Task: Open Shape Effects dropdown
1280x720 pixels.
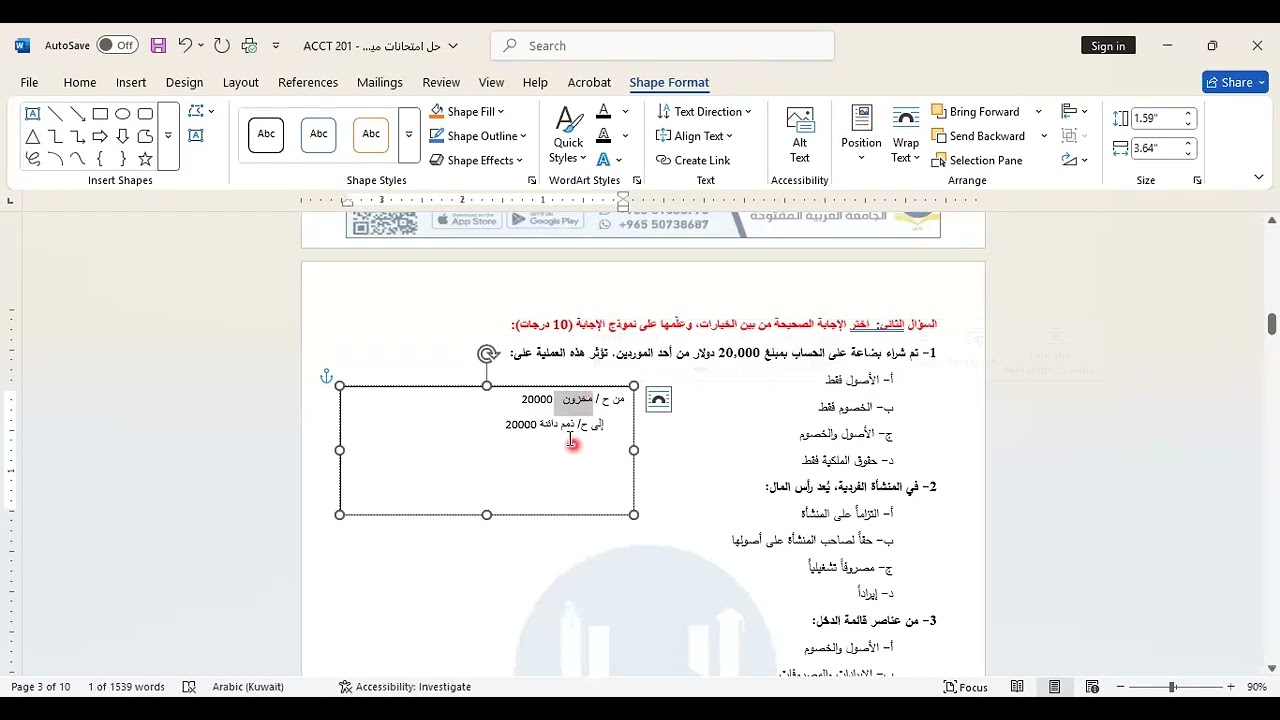Action: click(x=476, y=160)
